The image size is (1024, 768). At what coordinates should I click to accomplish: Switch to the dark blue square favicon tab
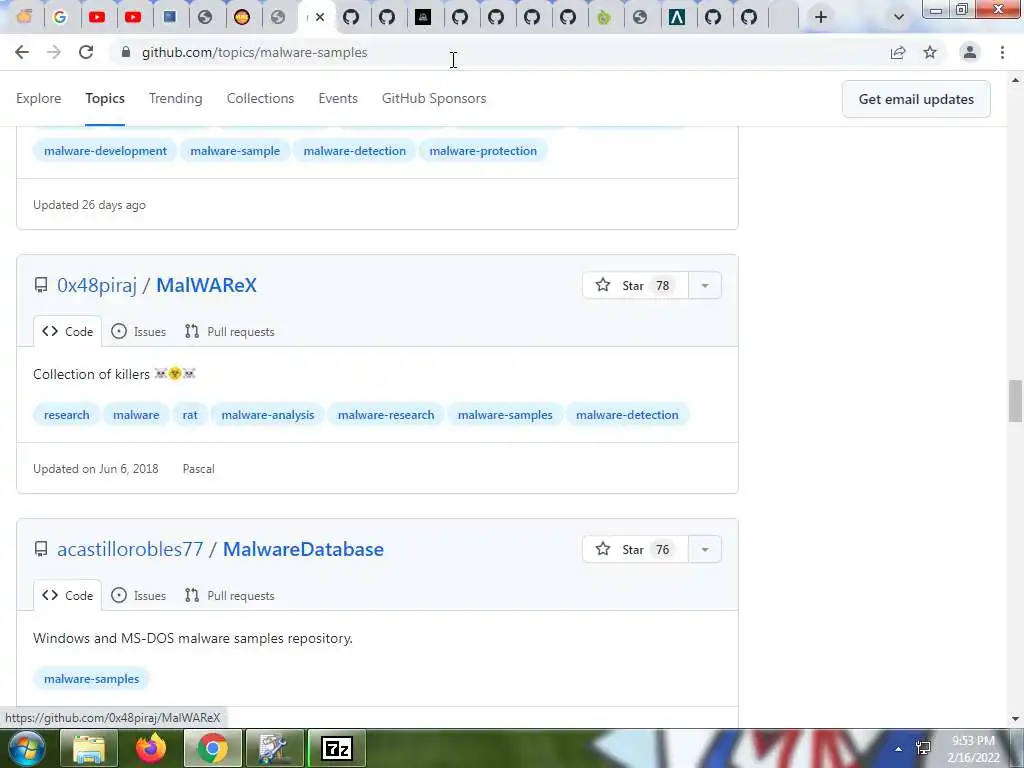[x=170, y=17]
